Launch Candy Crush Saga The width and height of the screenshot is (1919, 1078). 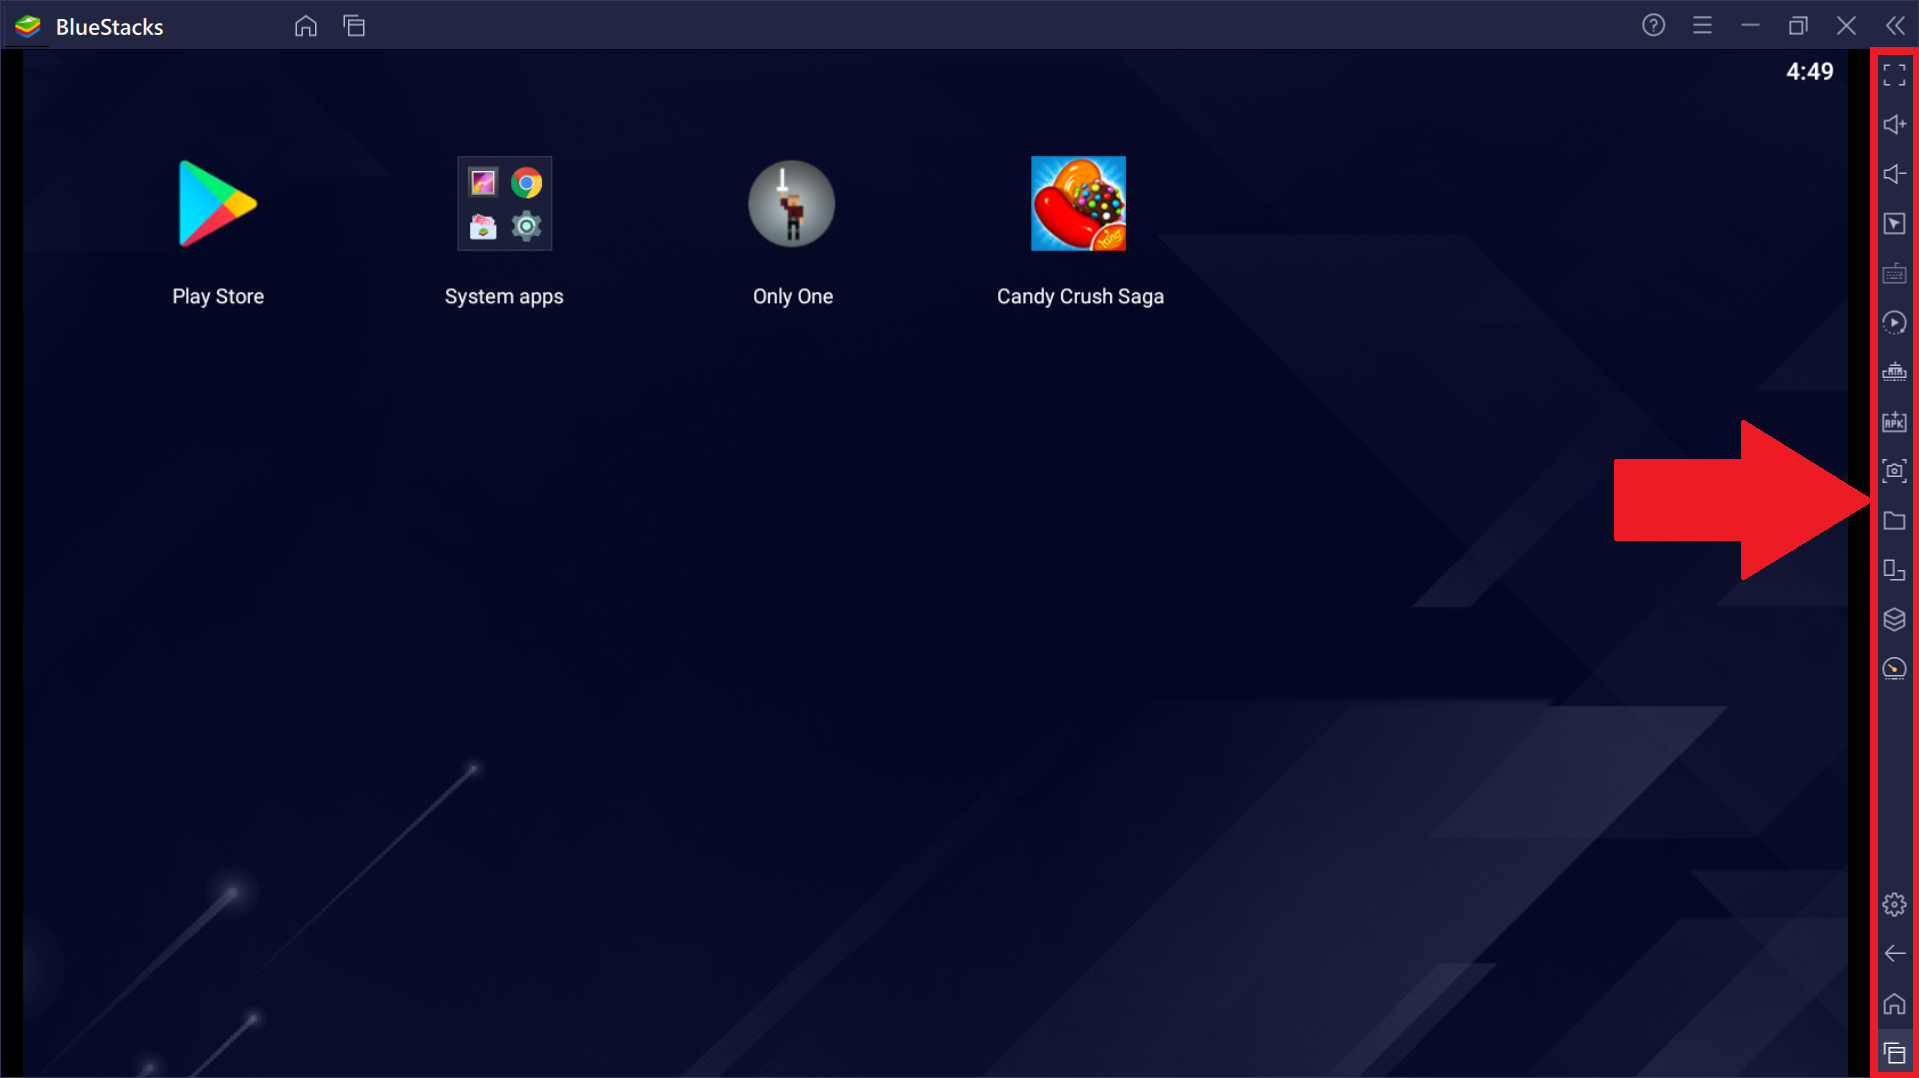tap(1078, 203)
